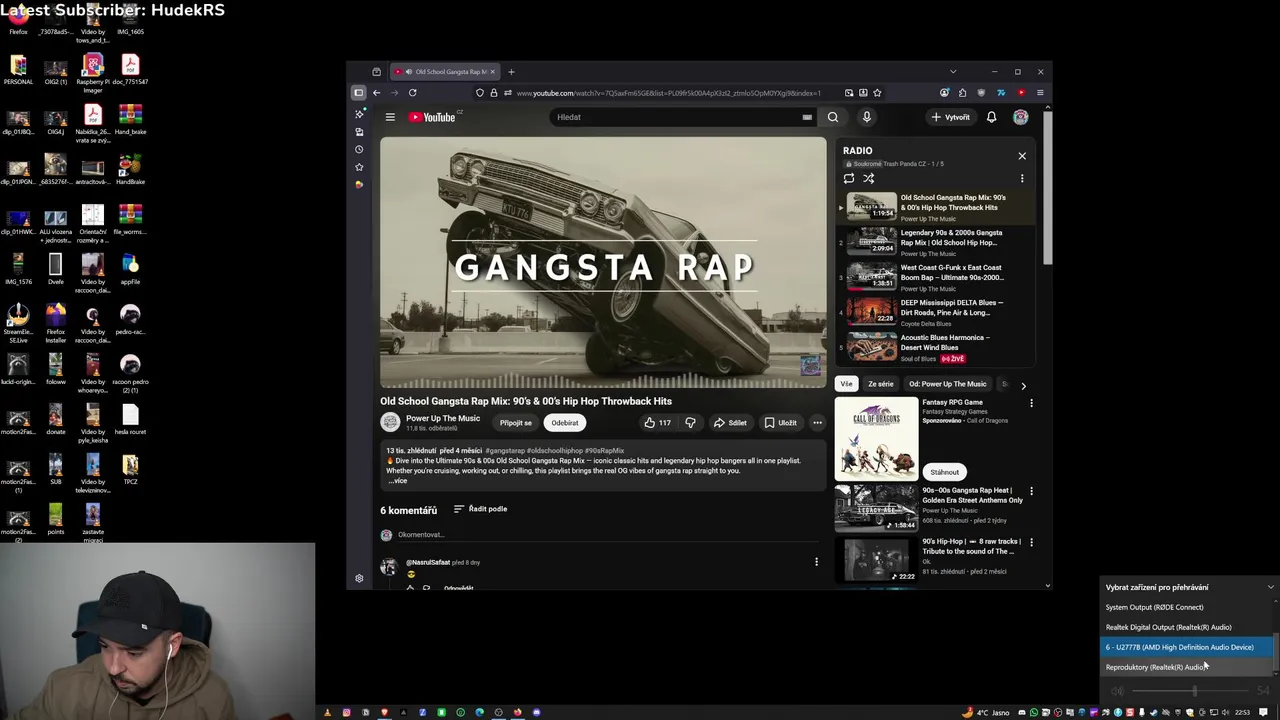Select the Vše filter chip
Viewport: 1280px width, 720px height.
[846, 384]
